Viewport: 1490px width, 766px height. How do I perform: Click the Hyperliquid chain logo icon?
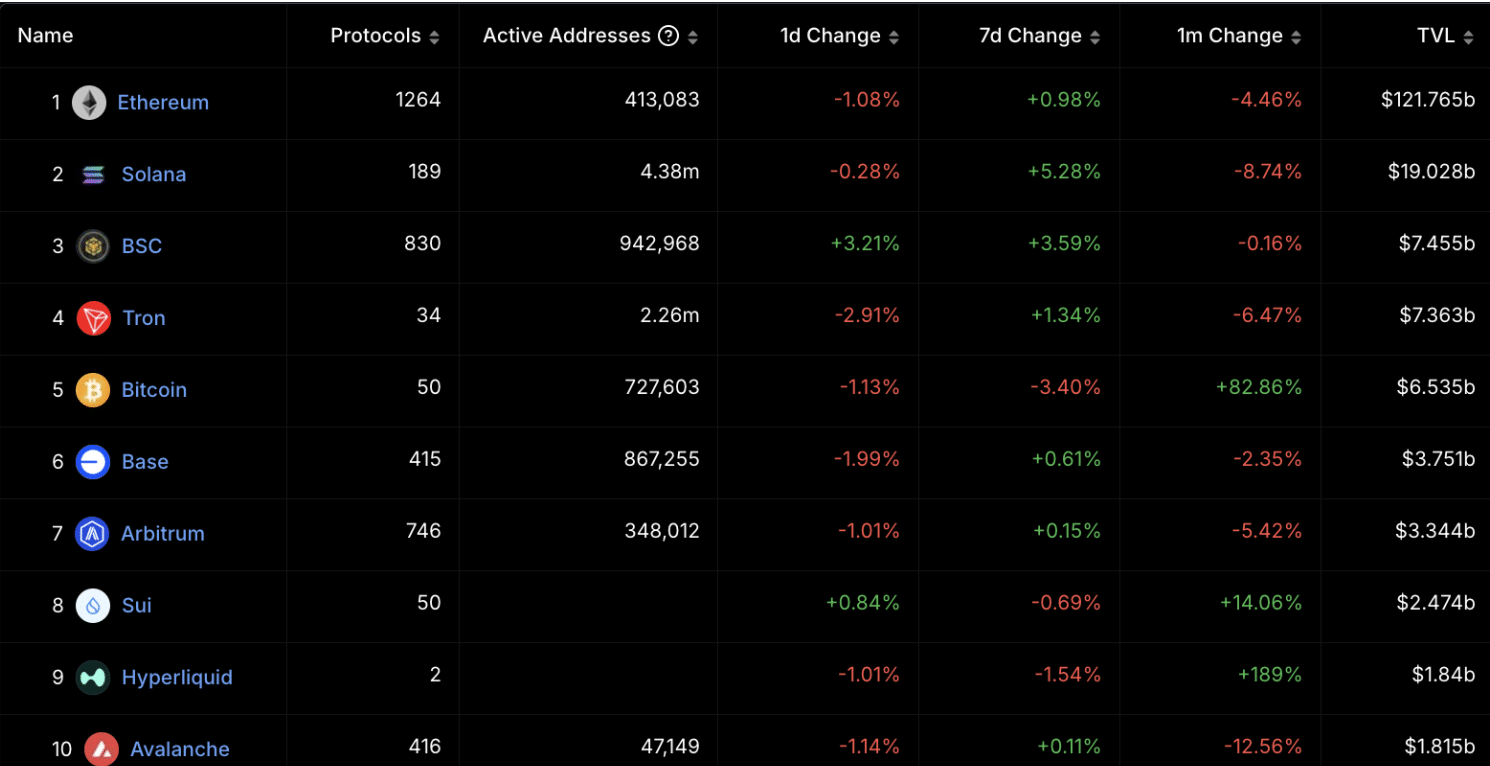[x=93, y=678]
